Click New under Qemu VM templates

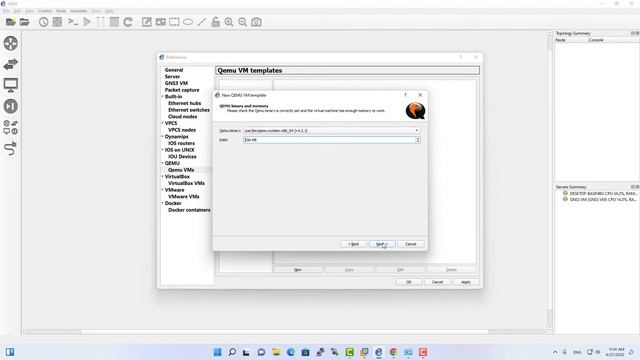pyautogui.click(x=298, y=270)
